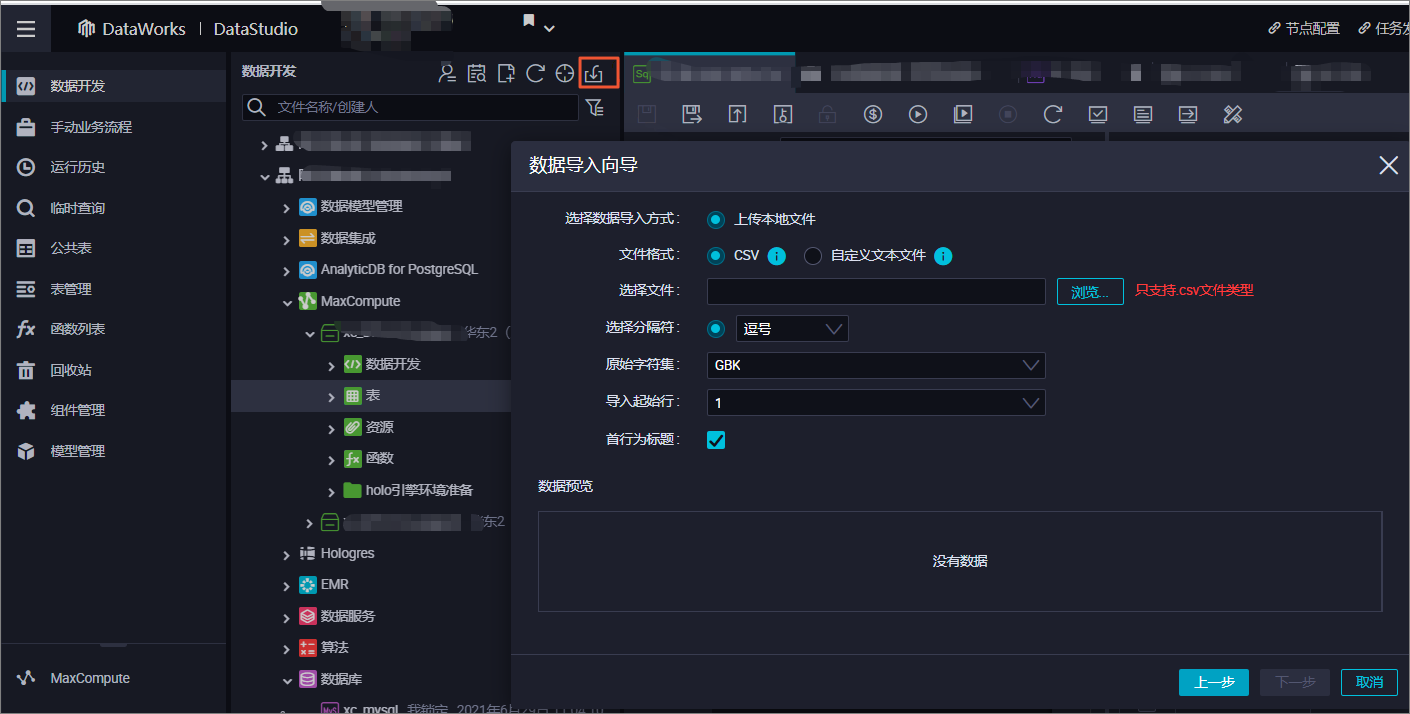
Task: Click the 选择文件 path field
Action: coord(876,292)
